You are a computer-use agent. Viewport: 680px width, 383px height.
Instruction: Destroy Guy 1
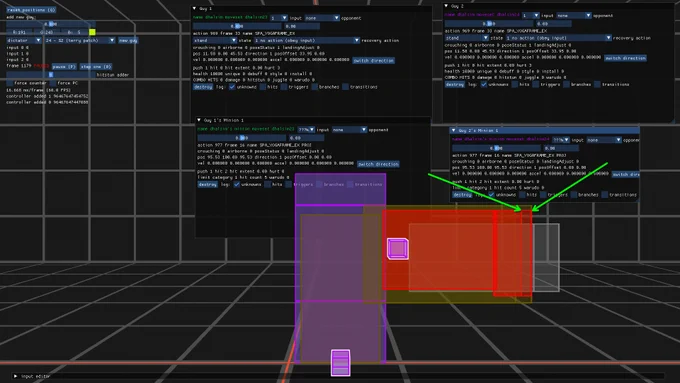point(203,87)
